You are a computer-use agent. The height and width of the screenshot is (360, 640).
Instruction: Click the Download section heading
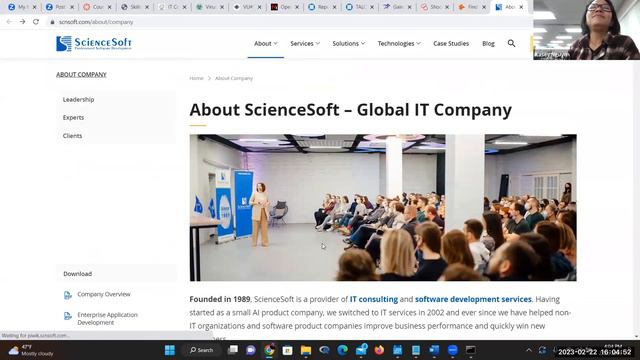pyautogui.click(x=78, y=274)
